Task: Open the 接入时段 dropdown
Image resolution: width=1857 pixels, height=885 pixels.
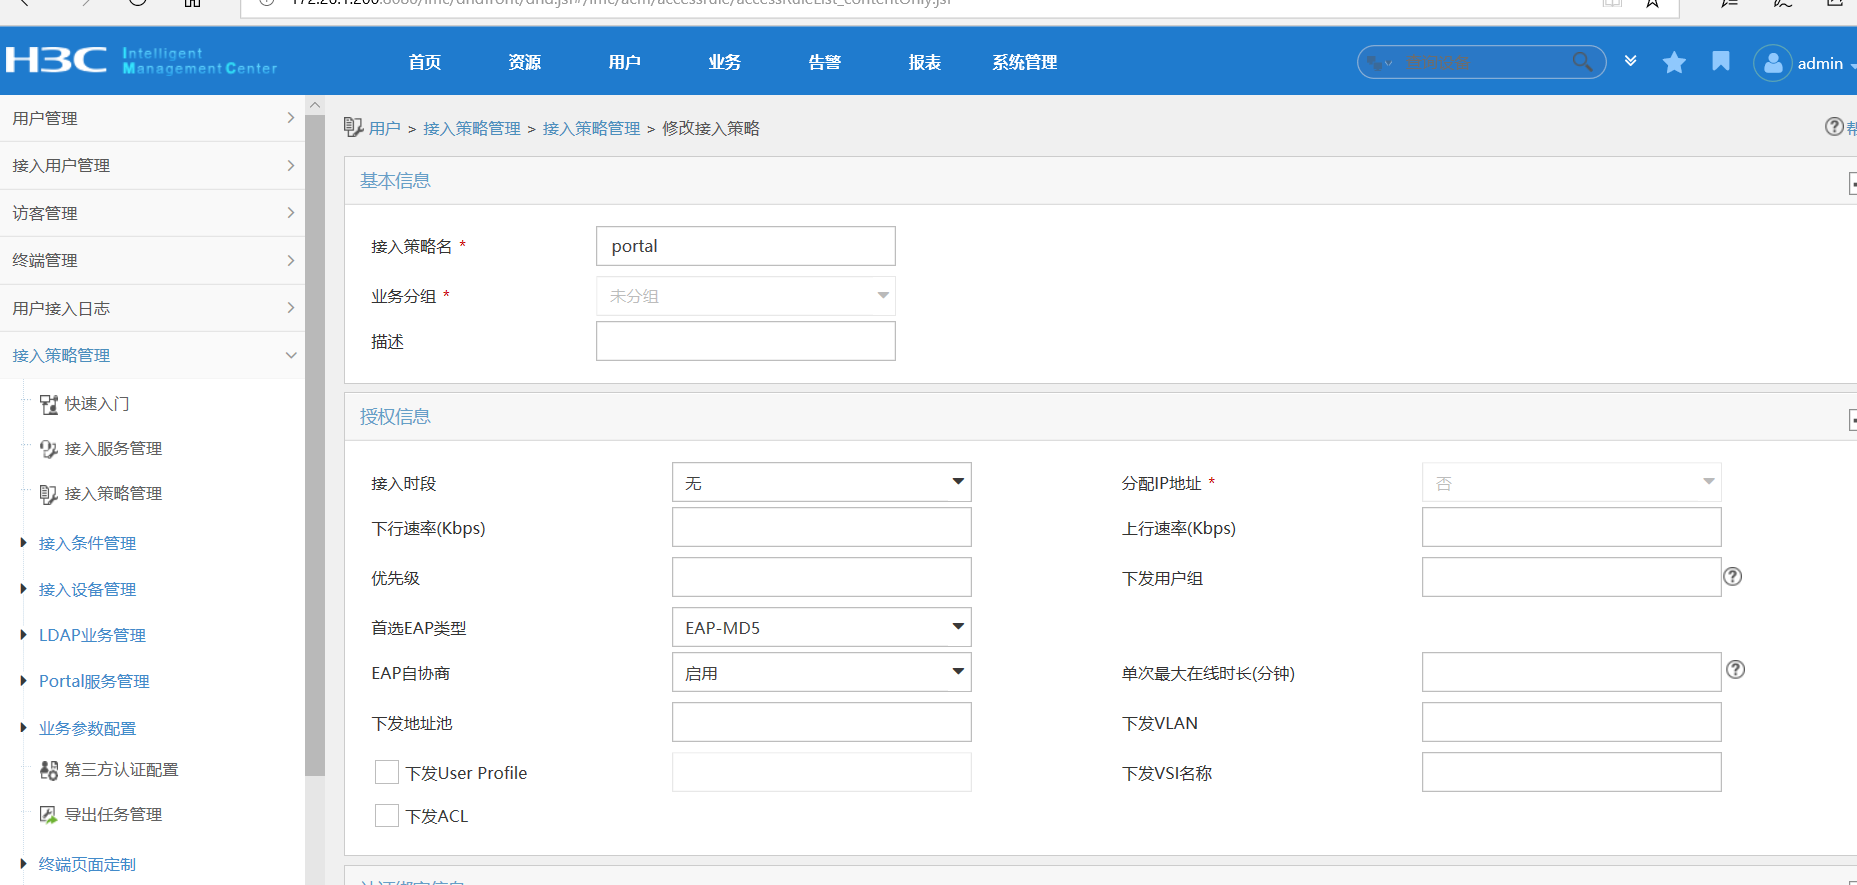Action: 822,482
